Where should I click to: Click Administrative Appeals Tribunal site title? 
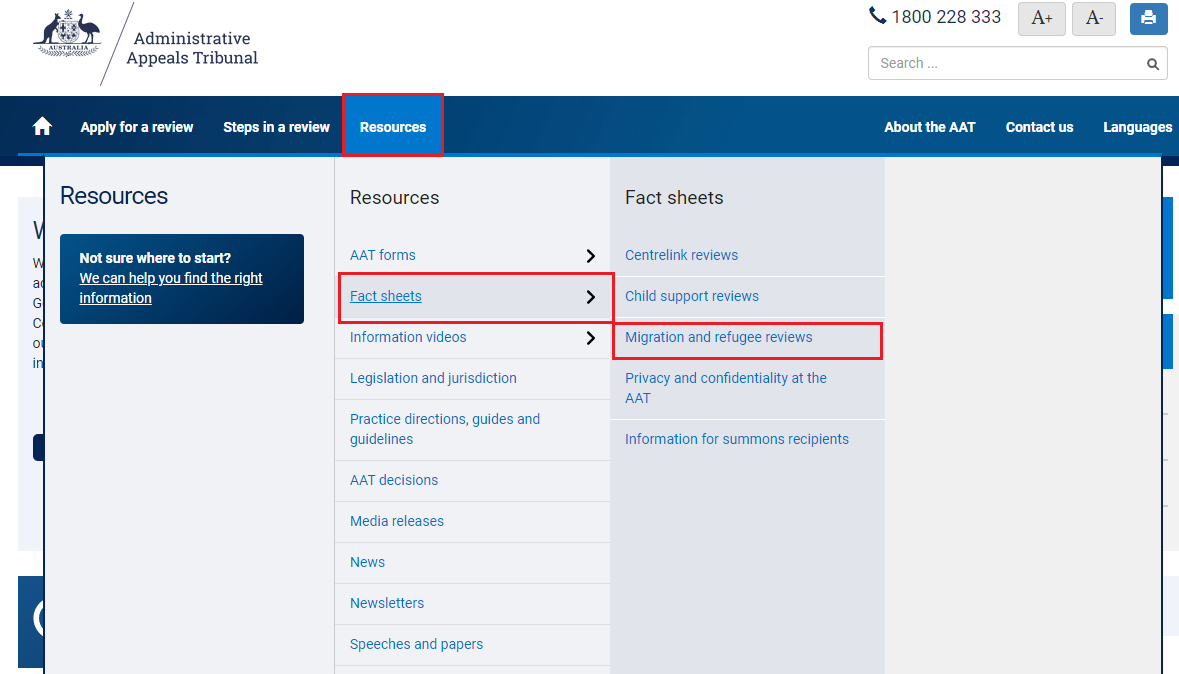click(192, 48)
